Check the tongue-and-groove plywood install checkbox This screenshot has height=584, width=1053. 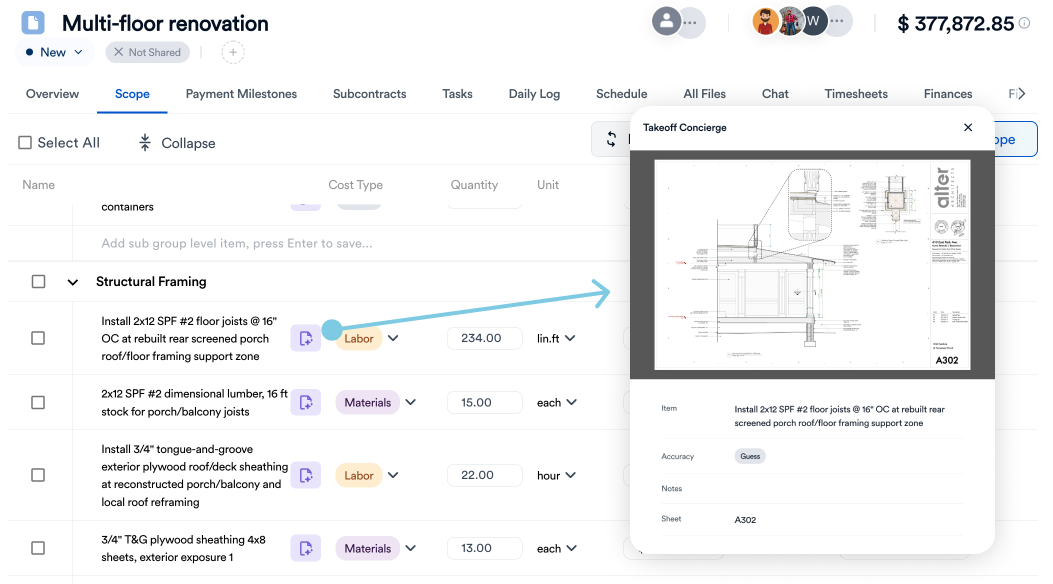[38, 475]
